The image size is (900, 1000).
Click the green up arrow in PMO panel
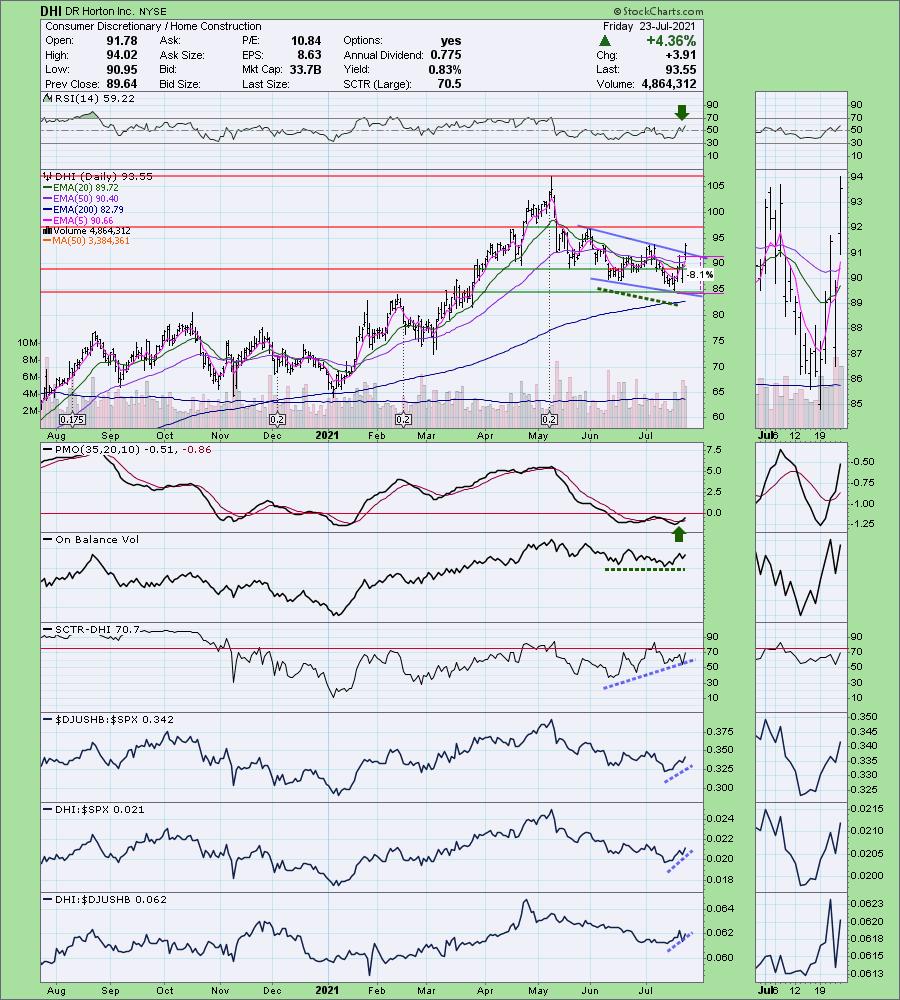[680, 534]
